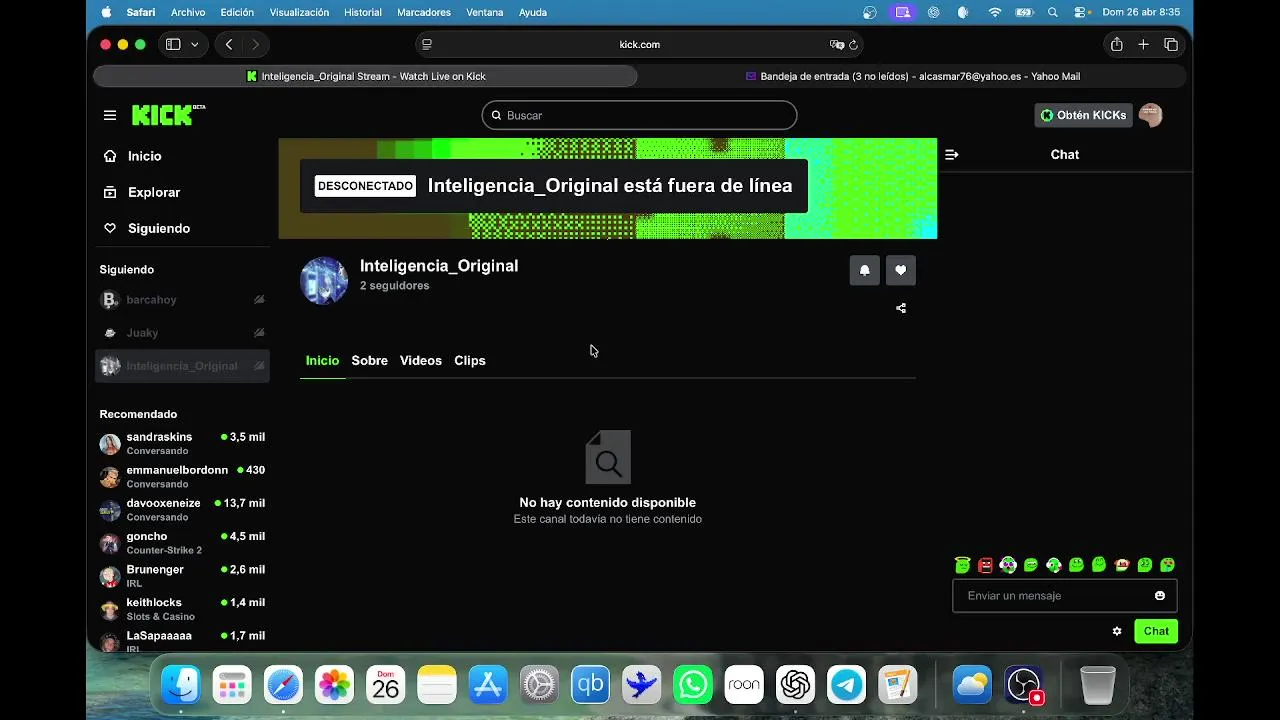
Task: Open chat settings gear
Action: tap(1117, 631)
